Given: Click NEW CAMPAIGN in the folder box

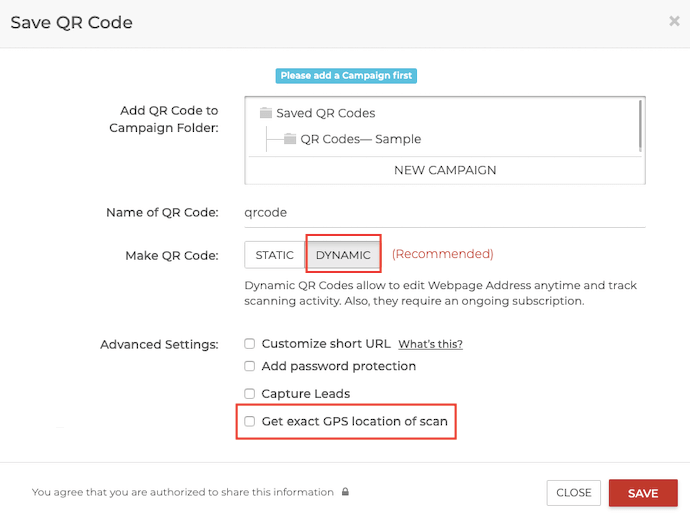Looking at the screenshot, I should (x=445, y=170).
